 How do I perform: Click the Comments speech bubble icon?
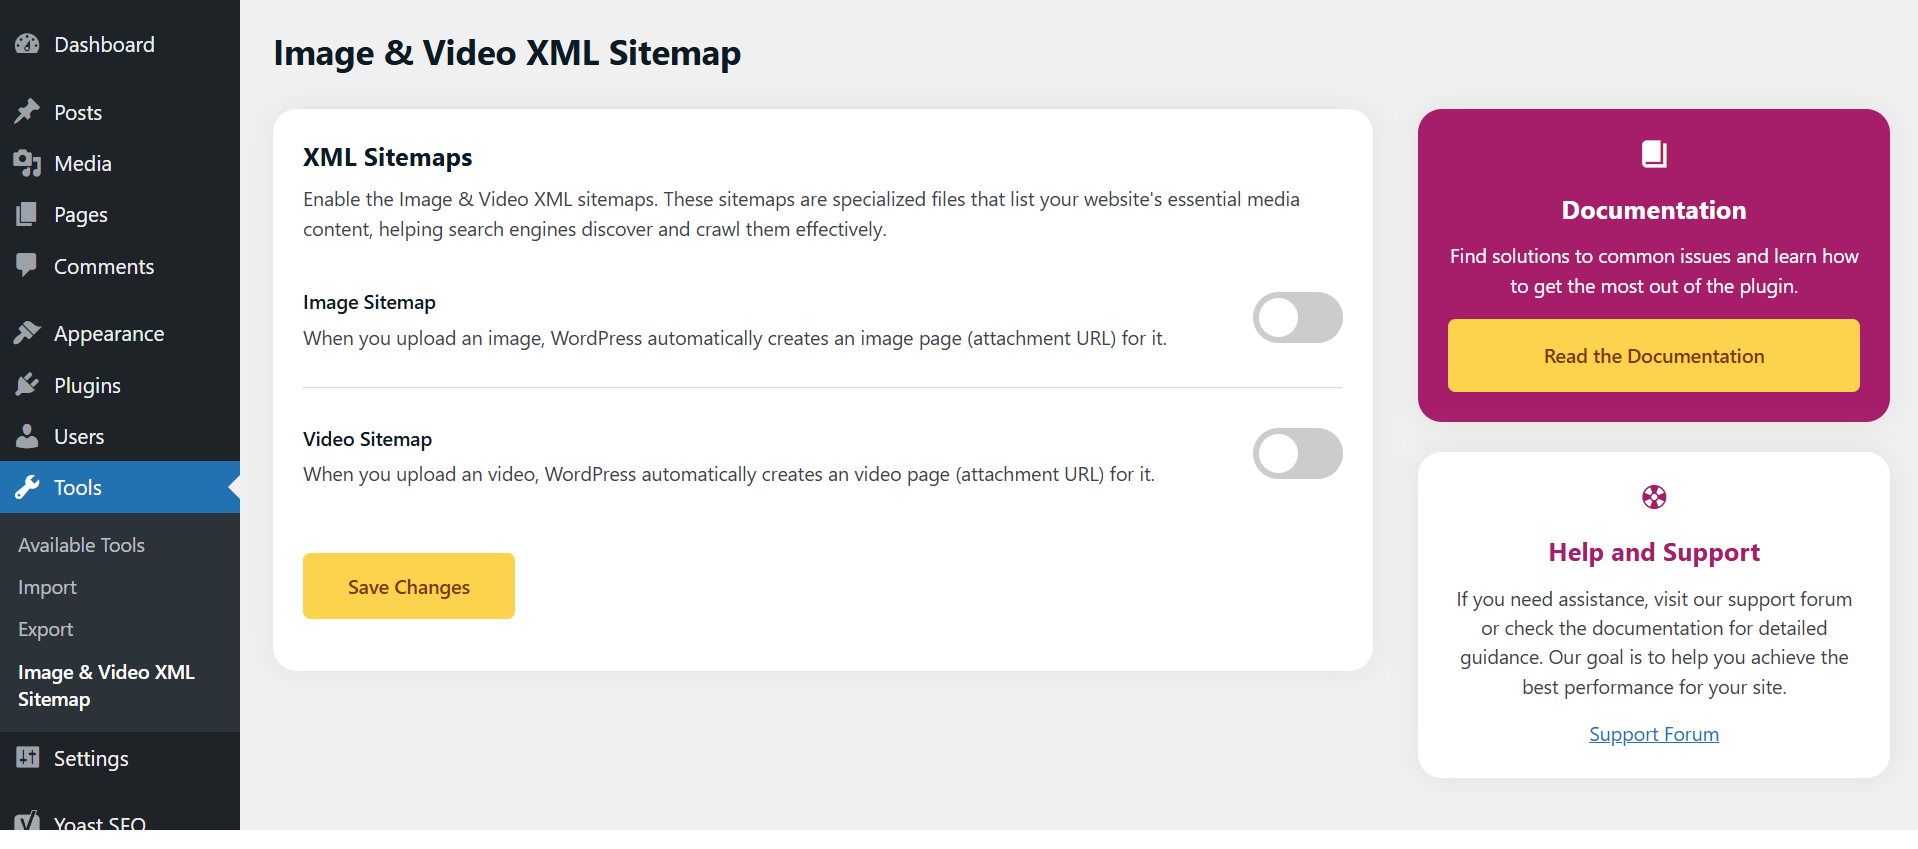coord(27,266)
